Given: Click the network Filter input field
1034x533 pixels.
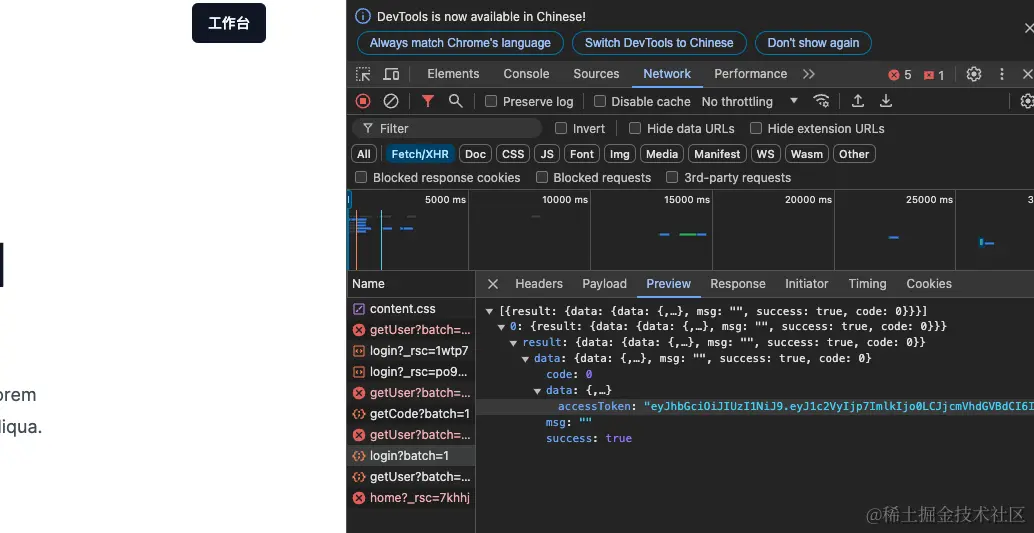Looking at the screenshot, I should (447, 128).
